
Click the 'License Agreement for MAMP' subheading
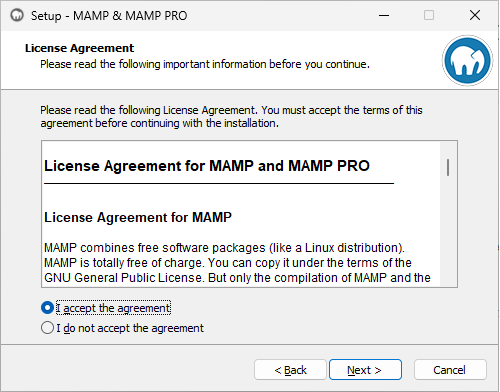point(138,217)
